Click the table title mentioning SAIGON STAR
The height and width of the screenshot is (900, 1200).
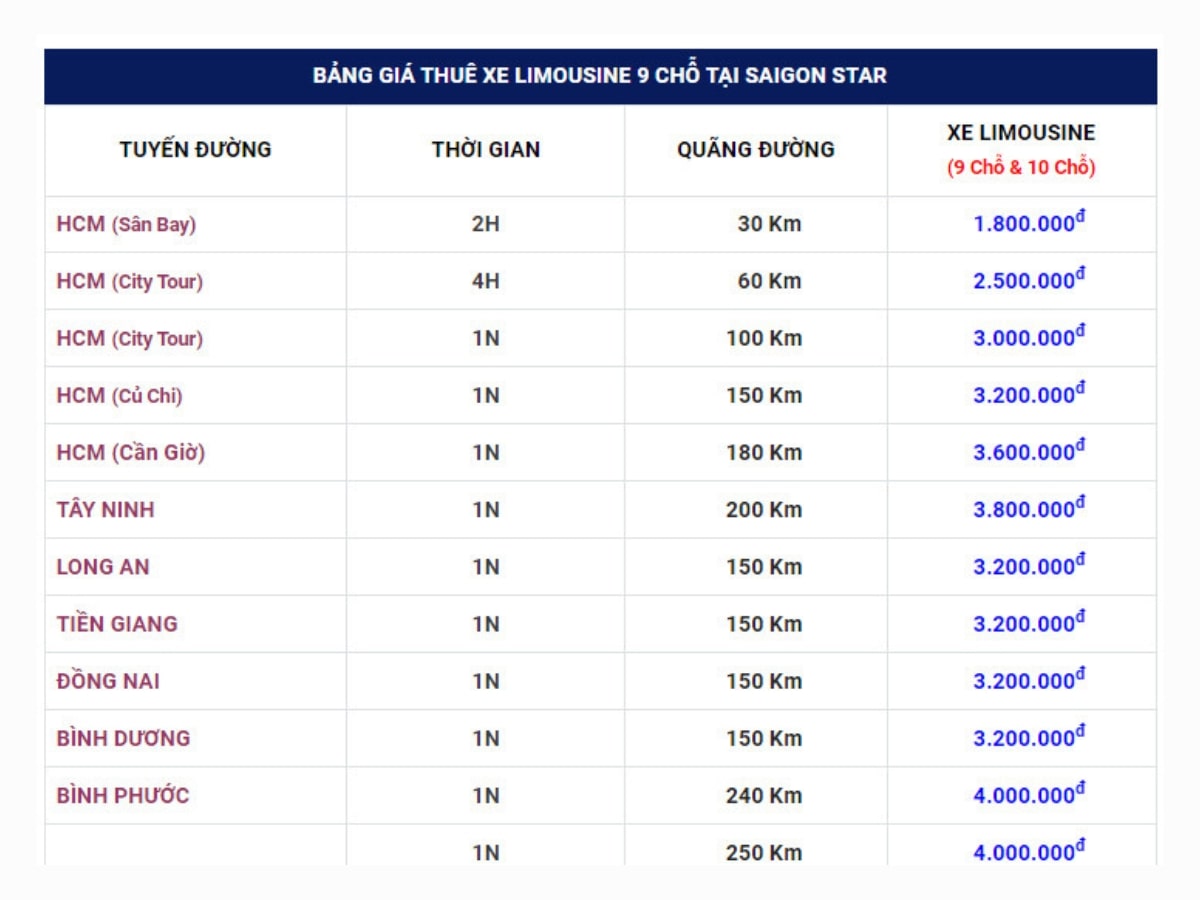click(x=600, y=76)
